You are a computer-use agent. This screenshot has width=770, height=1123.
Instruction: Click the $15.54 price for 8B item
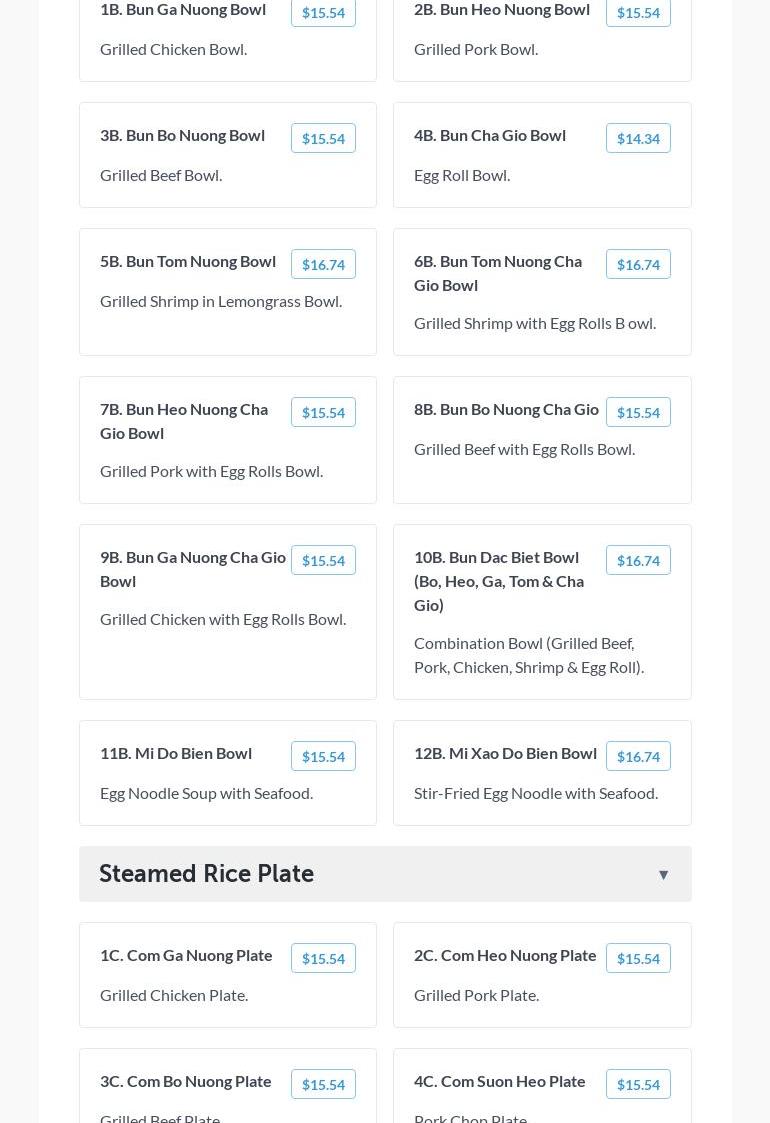pyautogui.click(x=638, y=412)
